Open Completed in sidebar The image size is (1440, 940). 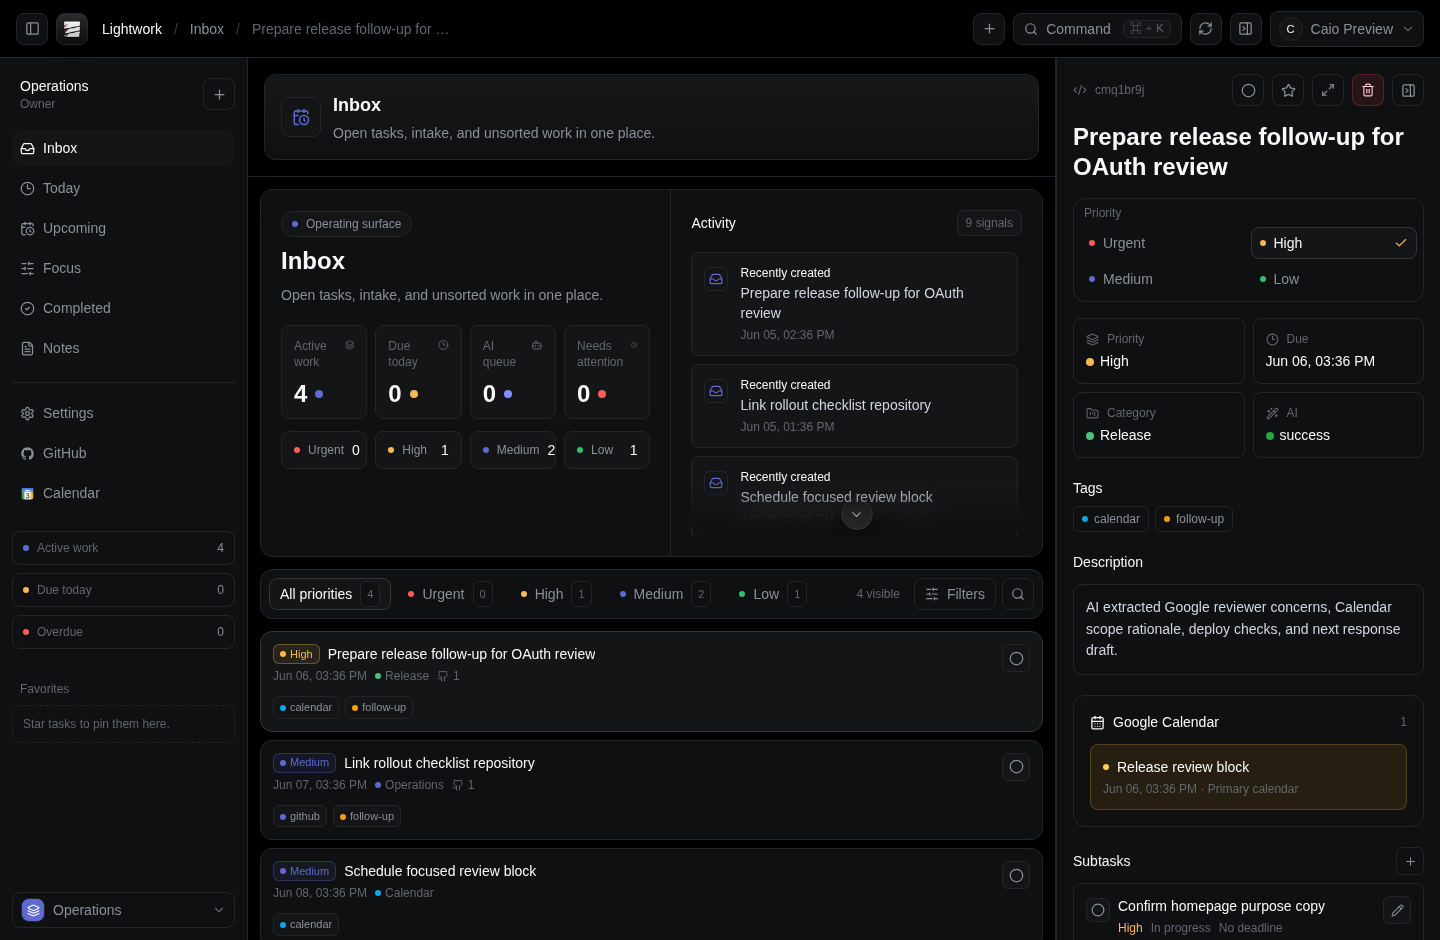pyautogui.click(x=123, y=308)
